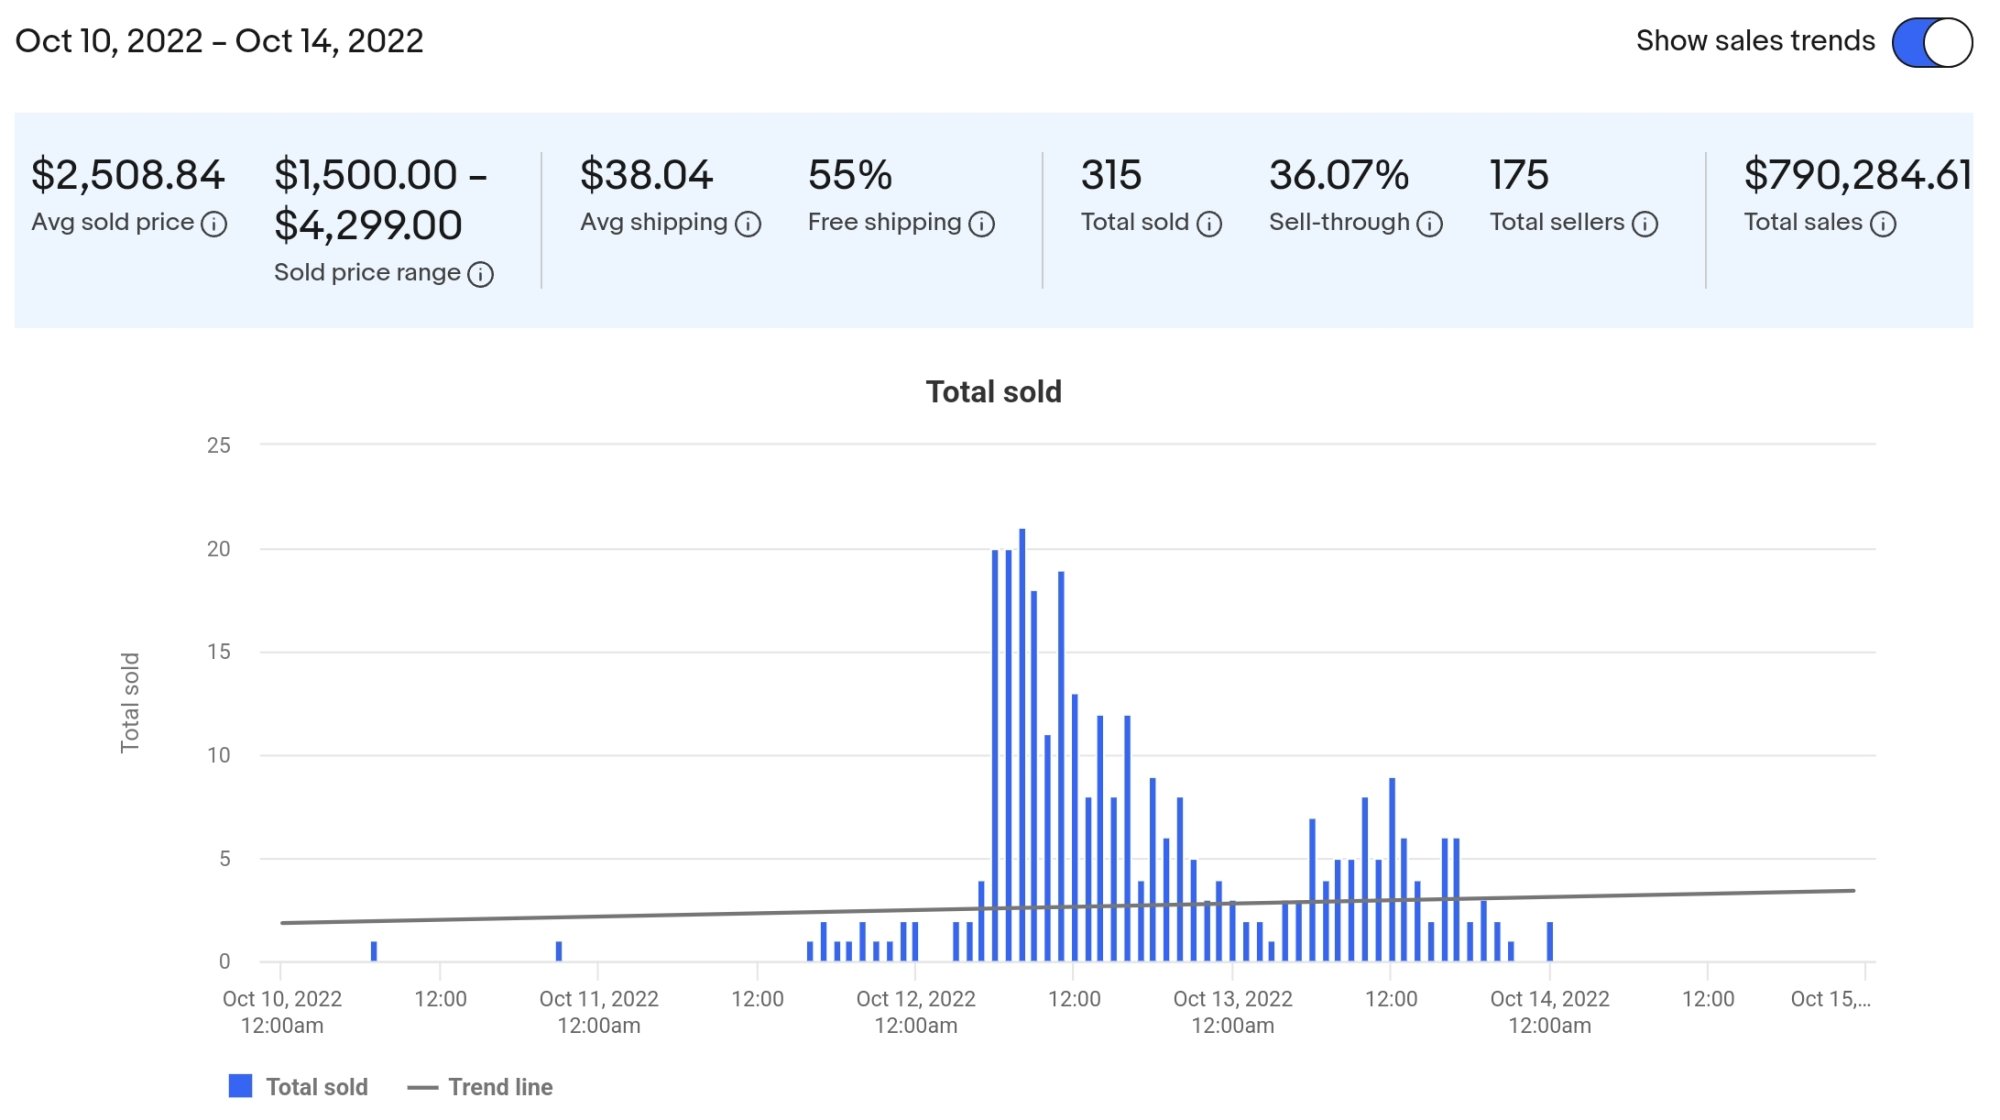The width and height of the screenshot is (2000, 1120).
Task: Toggle the Show sales trends switch
Action: [1931, 43]
